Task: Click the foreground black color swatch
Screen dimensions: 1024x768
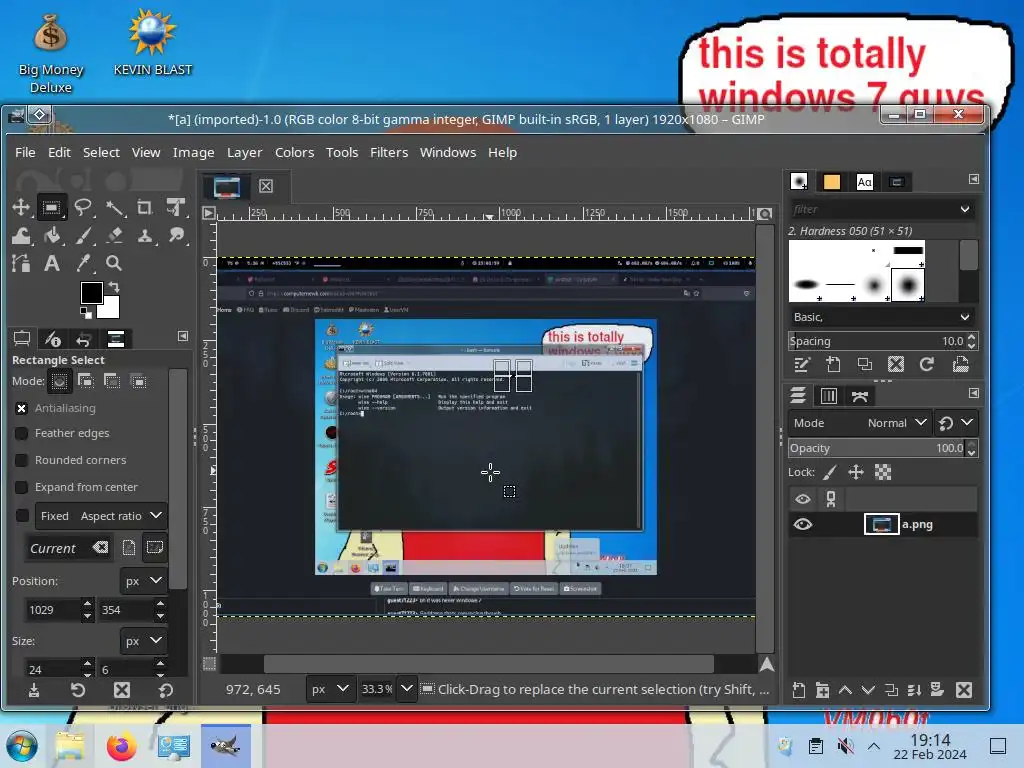Action: coord(90,291)
